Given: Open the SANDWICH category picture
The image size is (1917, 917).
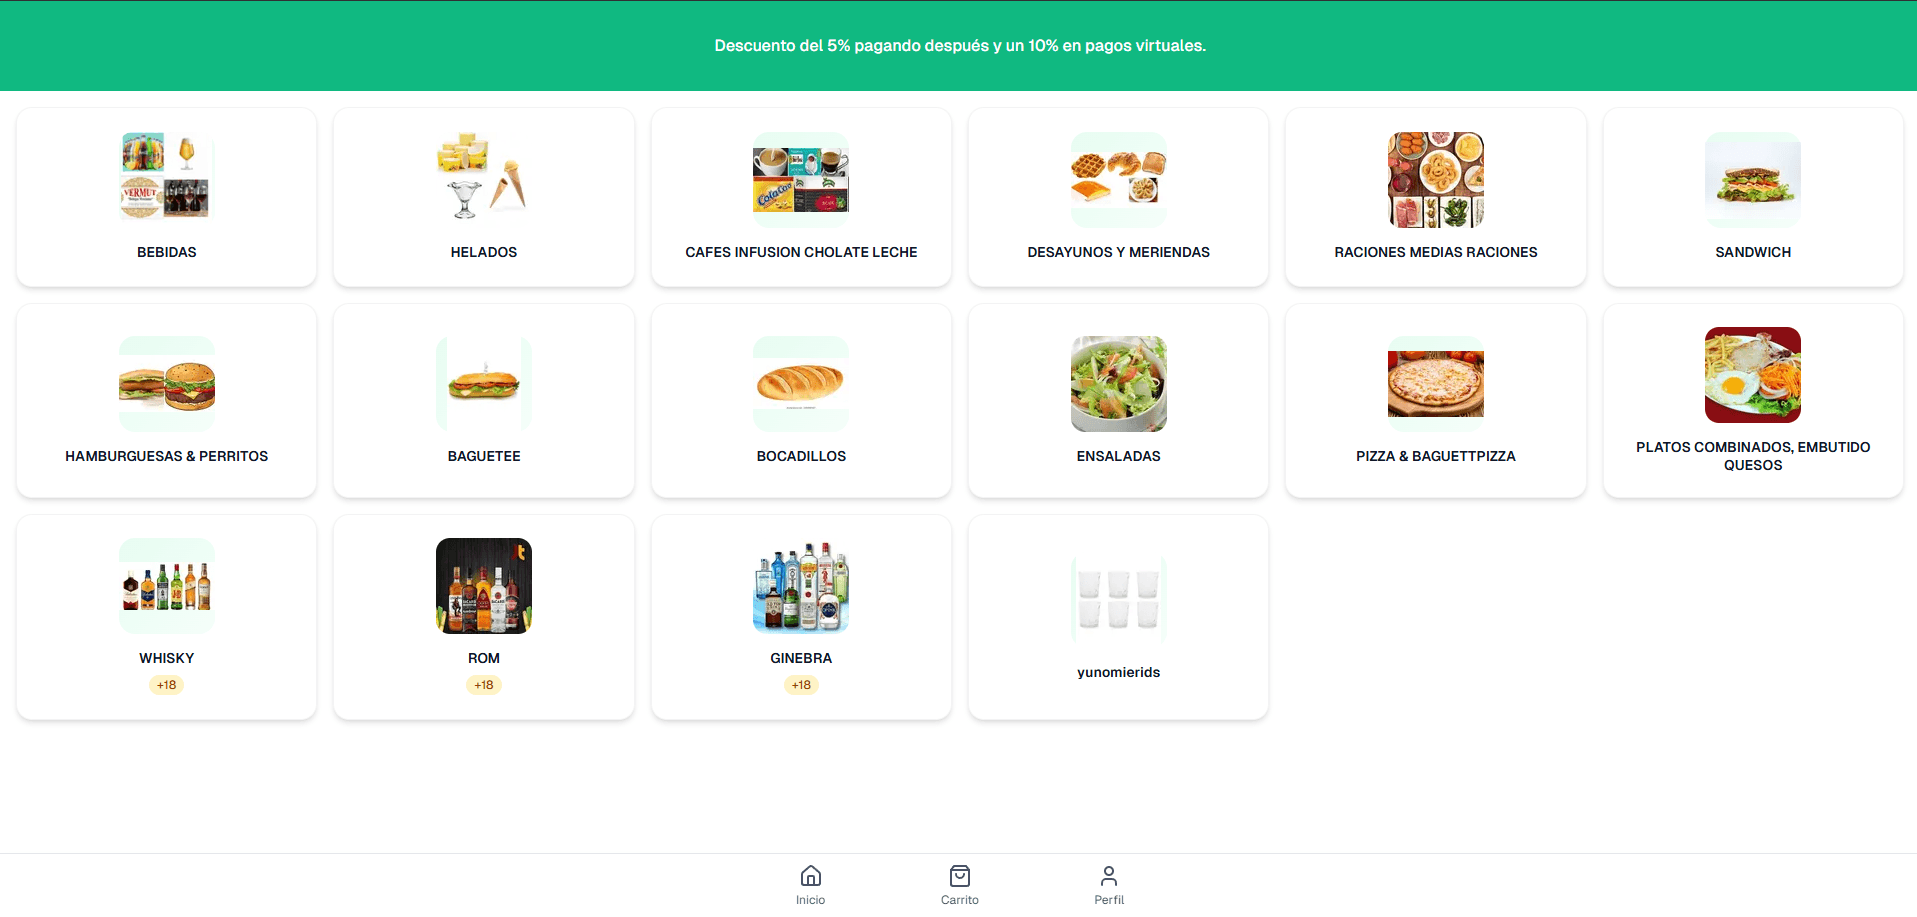Looking at the screenshot, I should (x=1753, y=180).
